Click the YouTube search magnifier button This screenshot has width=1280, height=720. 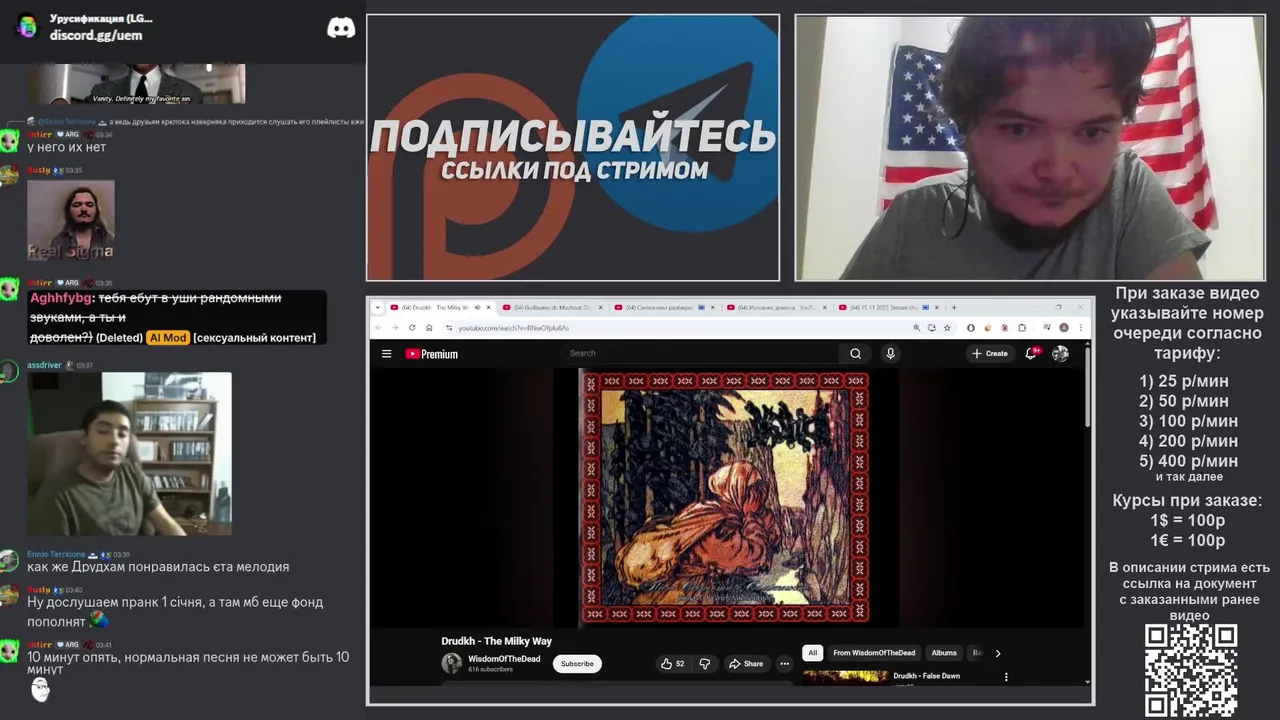[855, 353]
